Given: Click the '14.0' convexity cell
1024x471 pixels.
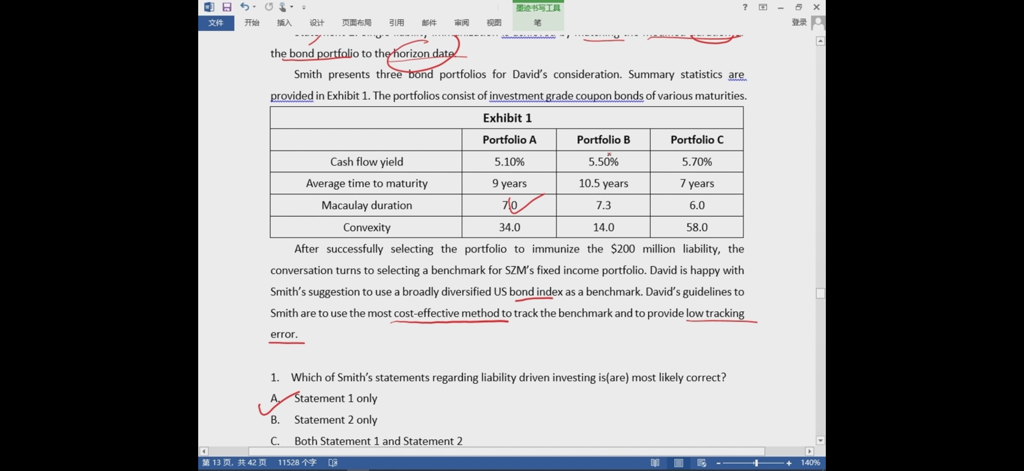Looking at the screenshot, I should [x=603, y=227].
